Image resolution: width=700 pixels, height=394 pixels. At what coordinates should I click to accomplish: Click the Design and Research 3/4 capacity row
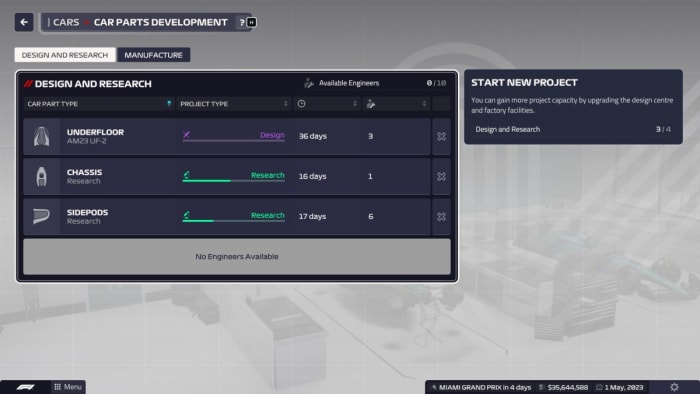pyautogui.click(x=573, y=129)
